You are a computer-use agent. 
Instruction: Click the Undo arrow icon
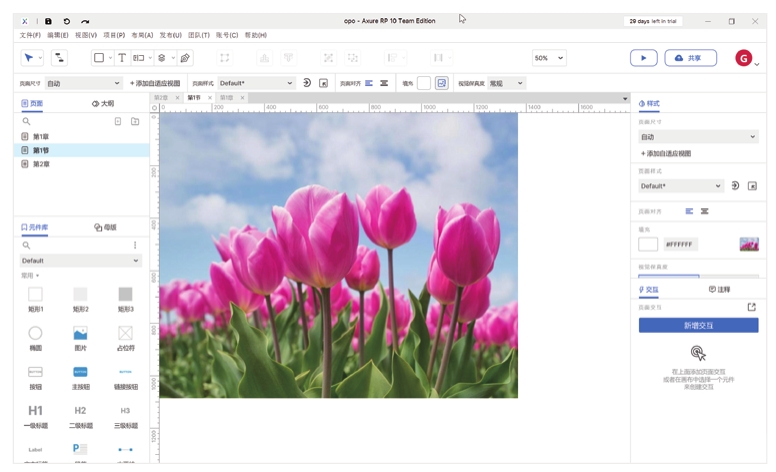click(x=67, y=21)
